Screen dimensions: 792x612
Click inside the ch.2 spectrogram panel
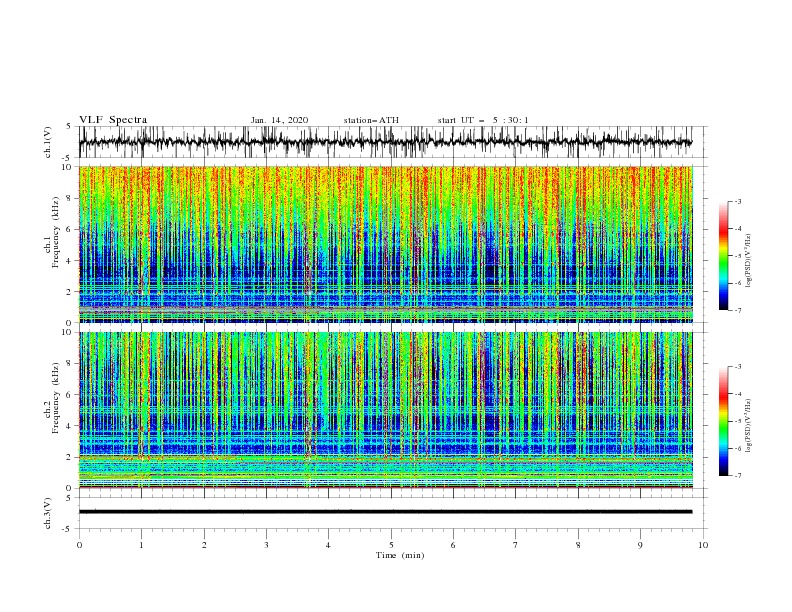coord(386,410)
